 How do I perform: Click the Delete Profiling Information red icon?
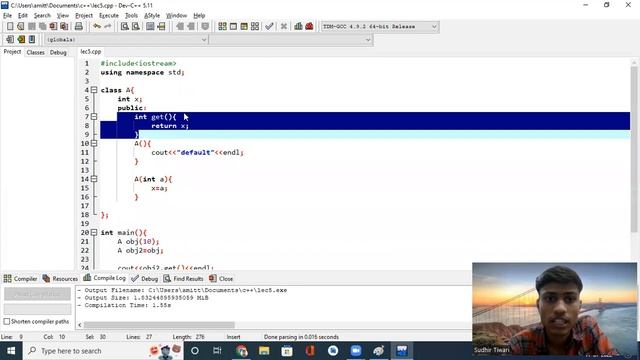[309, 27]
